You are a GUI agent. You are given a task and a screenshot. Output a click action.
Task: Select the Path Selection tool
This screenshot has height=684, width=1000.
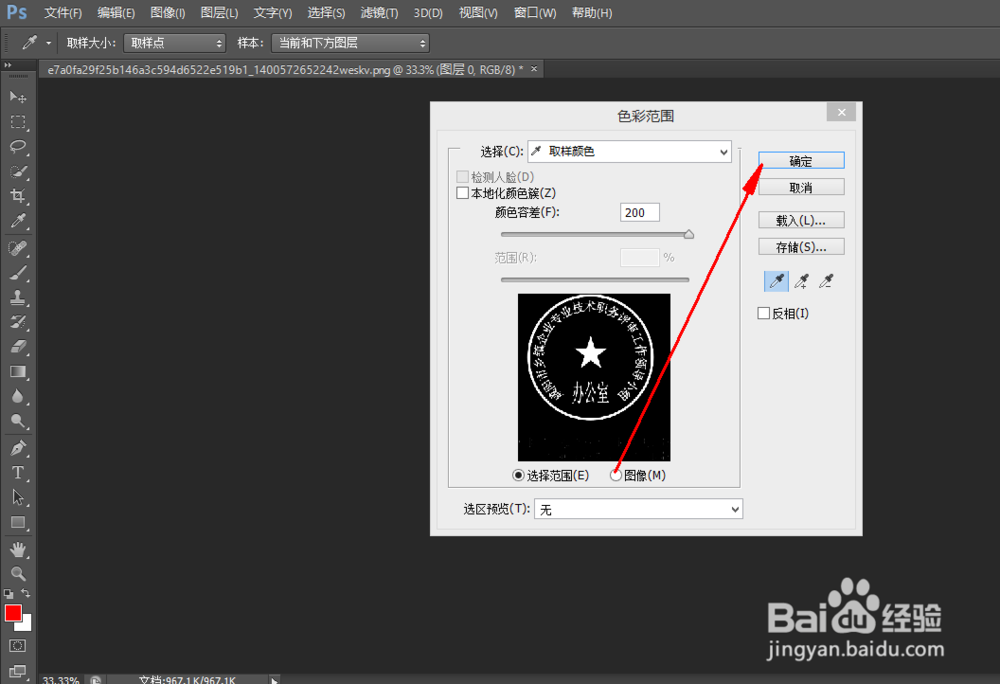pyautogui.click(x=18, y=498)
